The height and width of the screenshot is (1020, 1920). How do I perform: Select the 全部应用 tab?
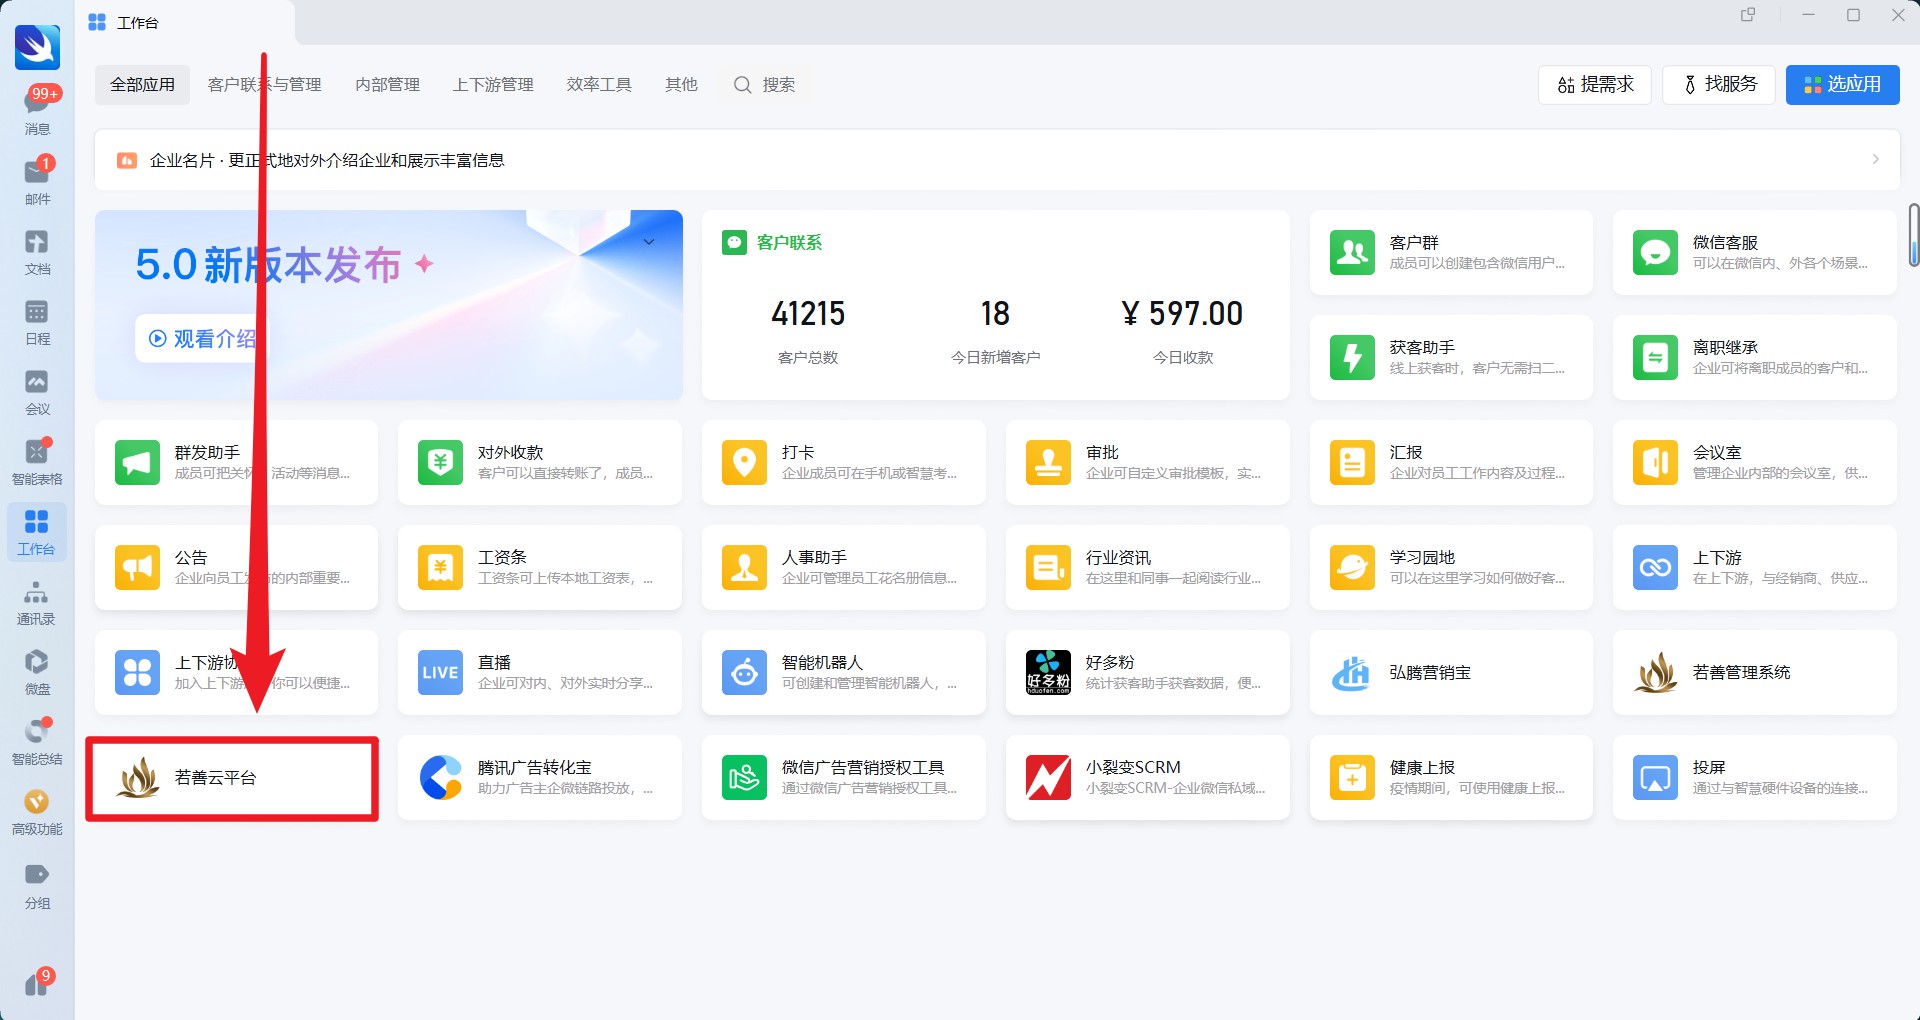pyautogui.click(x=142, y=85)
